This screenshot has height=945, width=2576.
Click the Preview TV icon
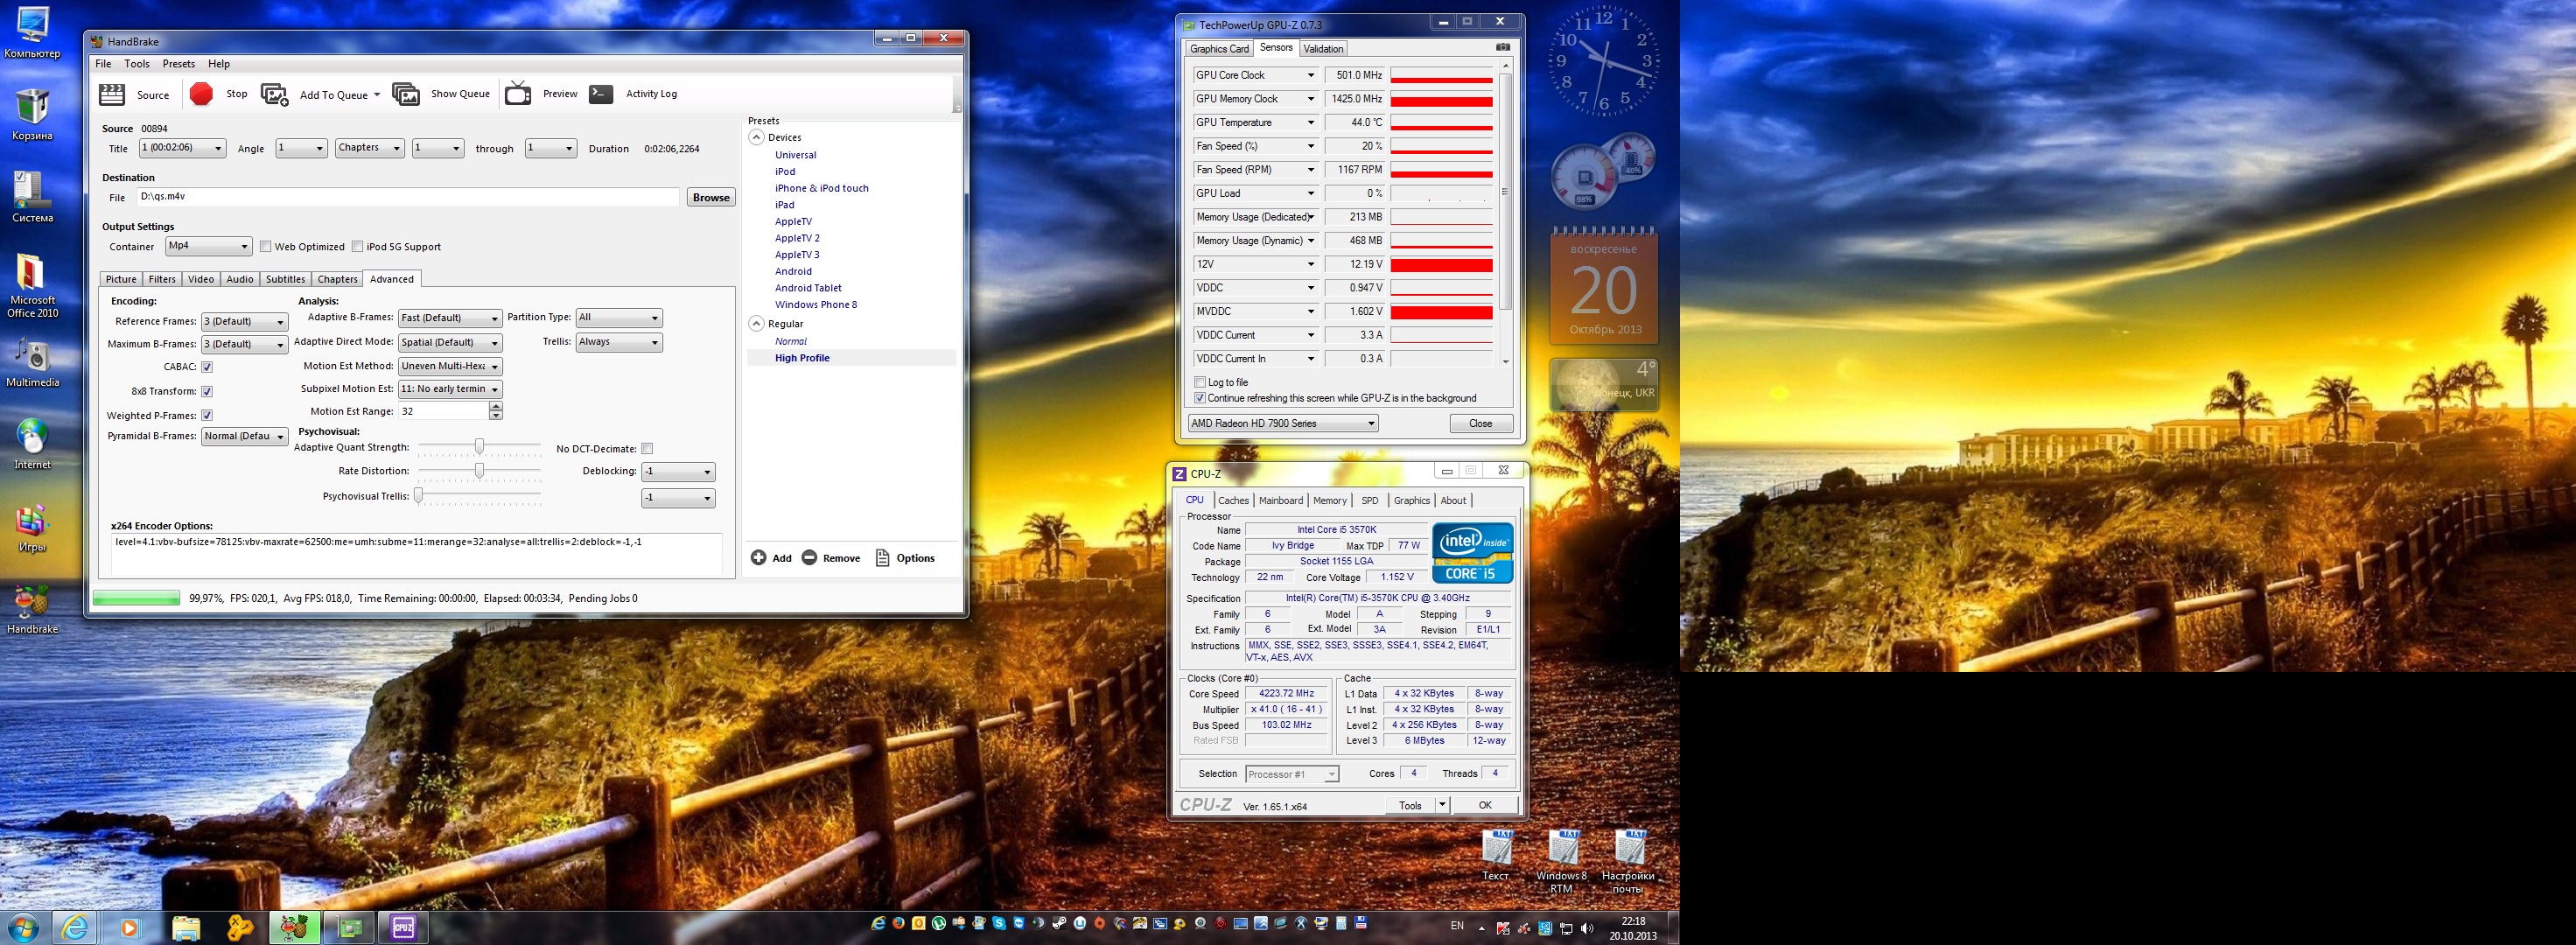[x=518, y=94]
